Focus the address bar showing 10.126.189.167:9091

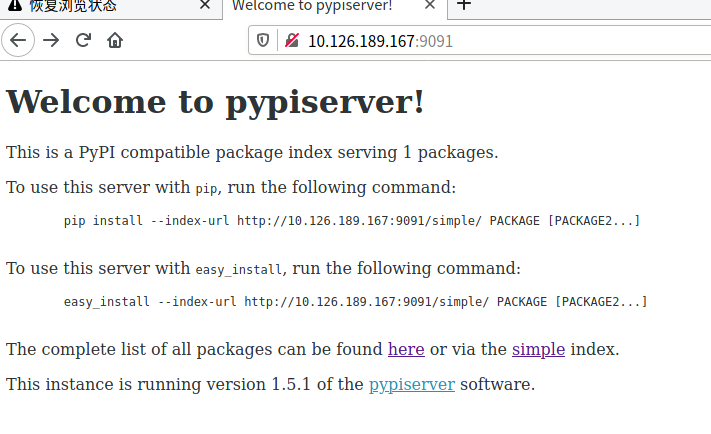tap(479, 41)
